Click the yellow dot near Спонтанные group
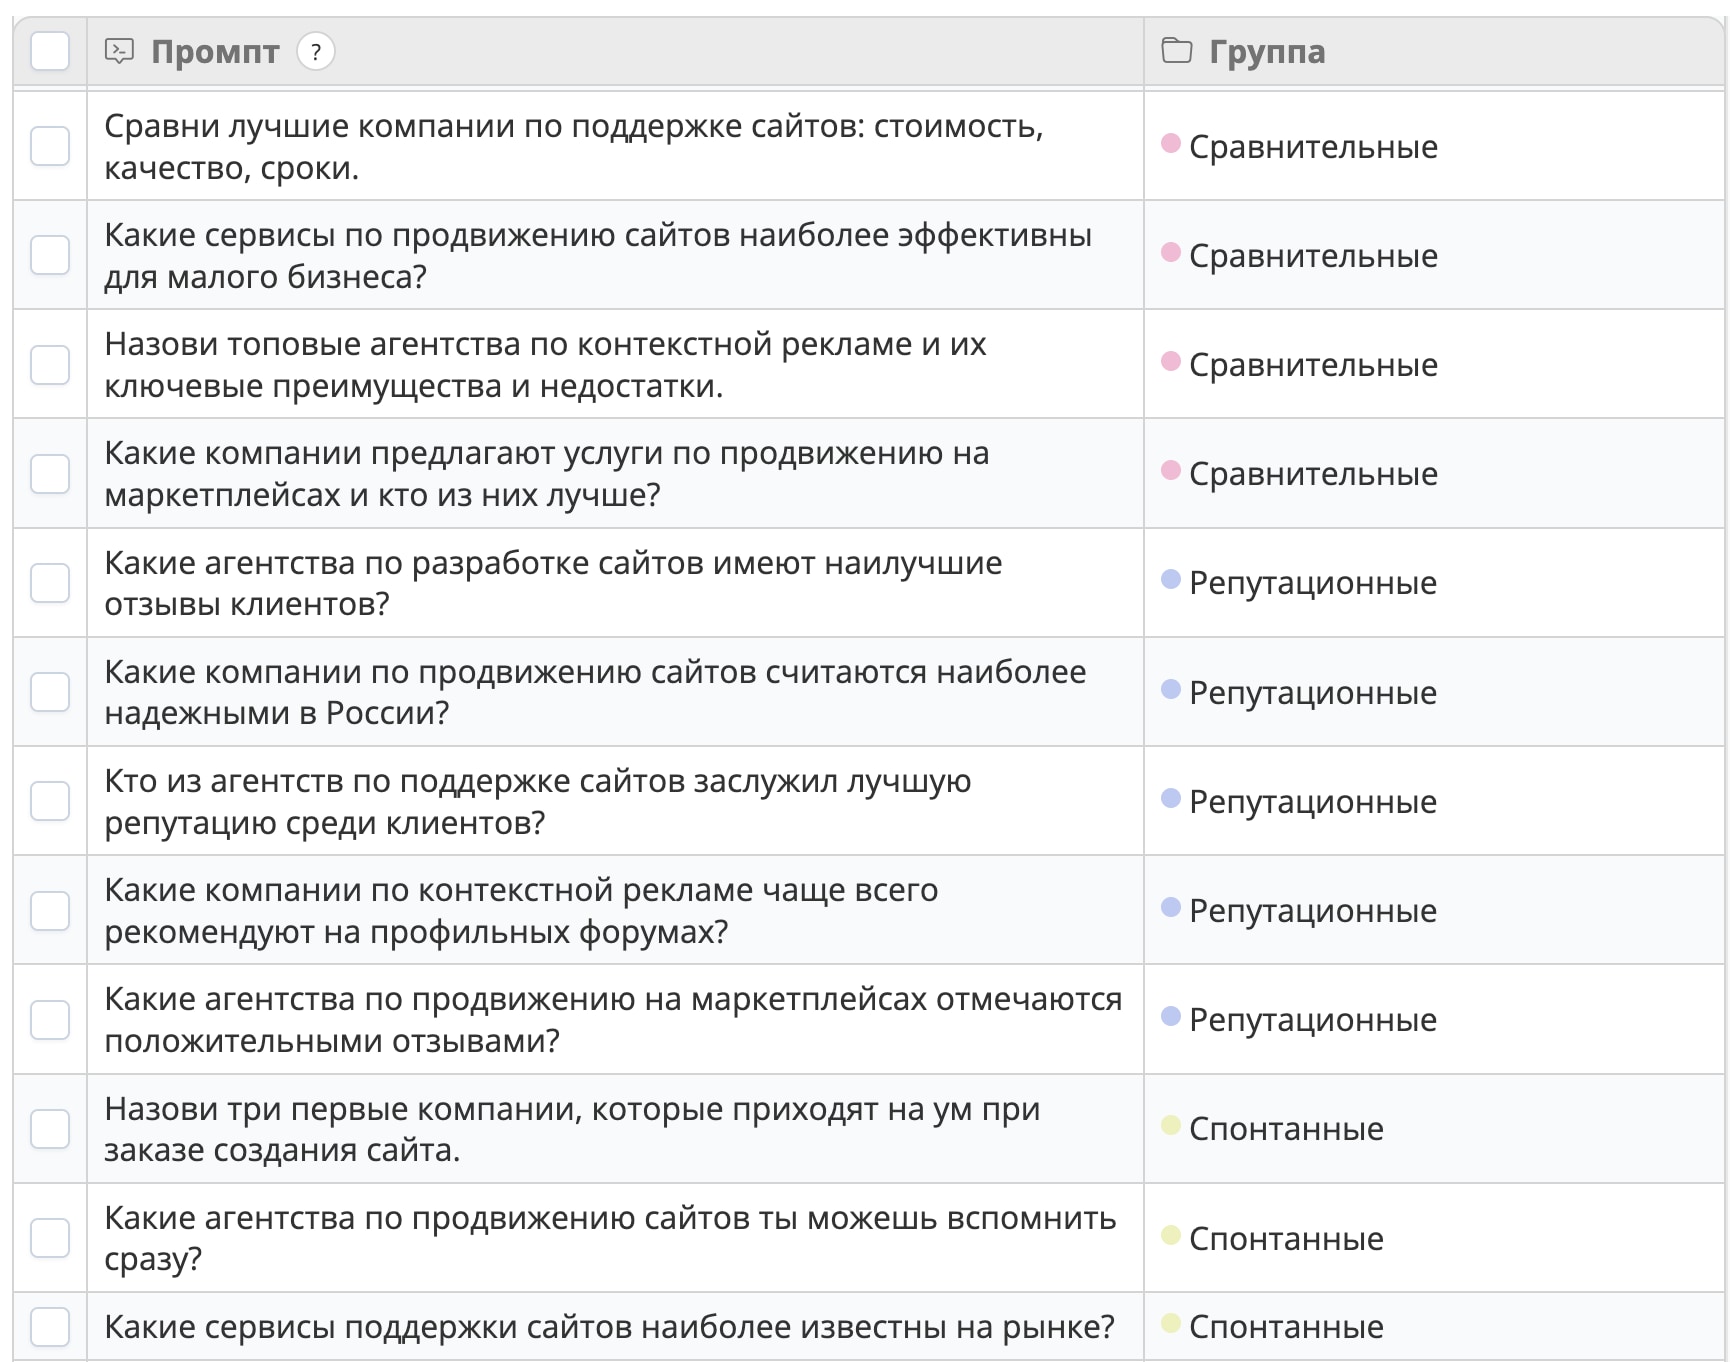1730x1362 pixels. point(1171,1128)
